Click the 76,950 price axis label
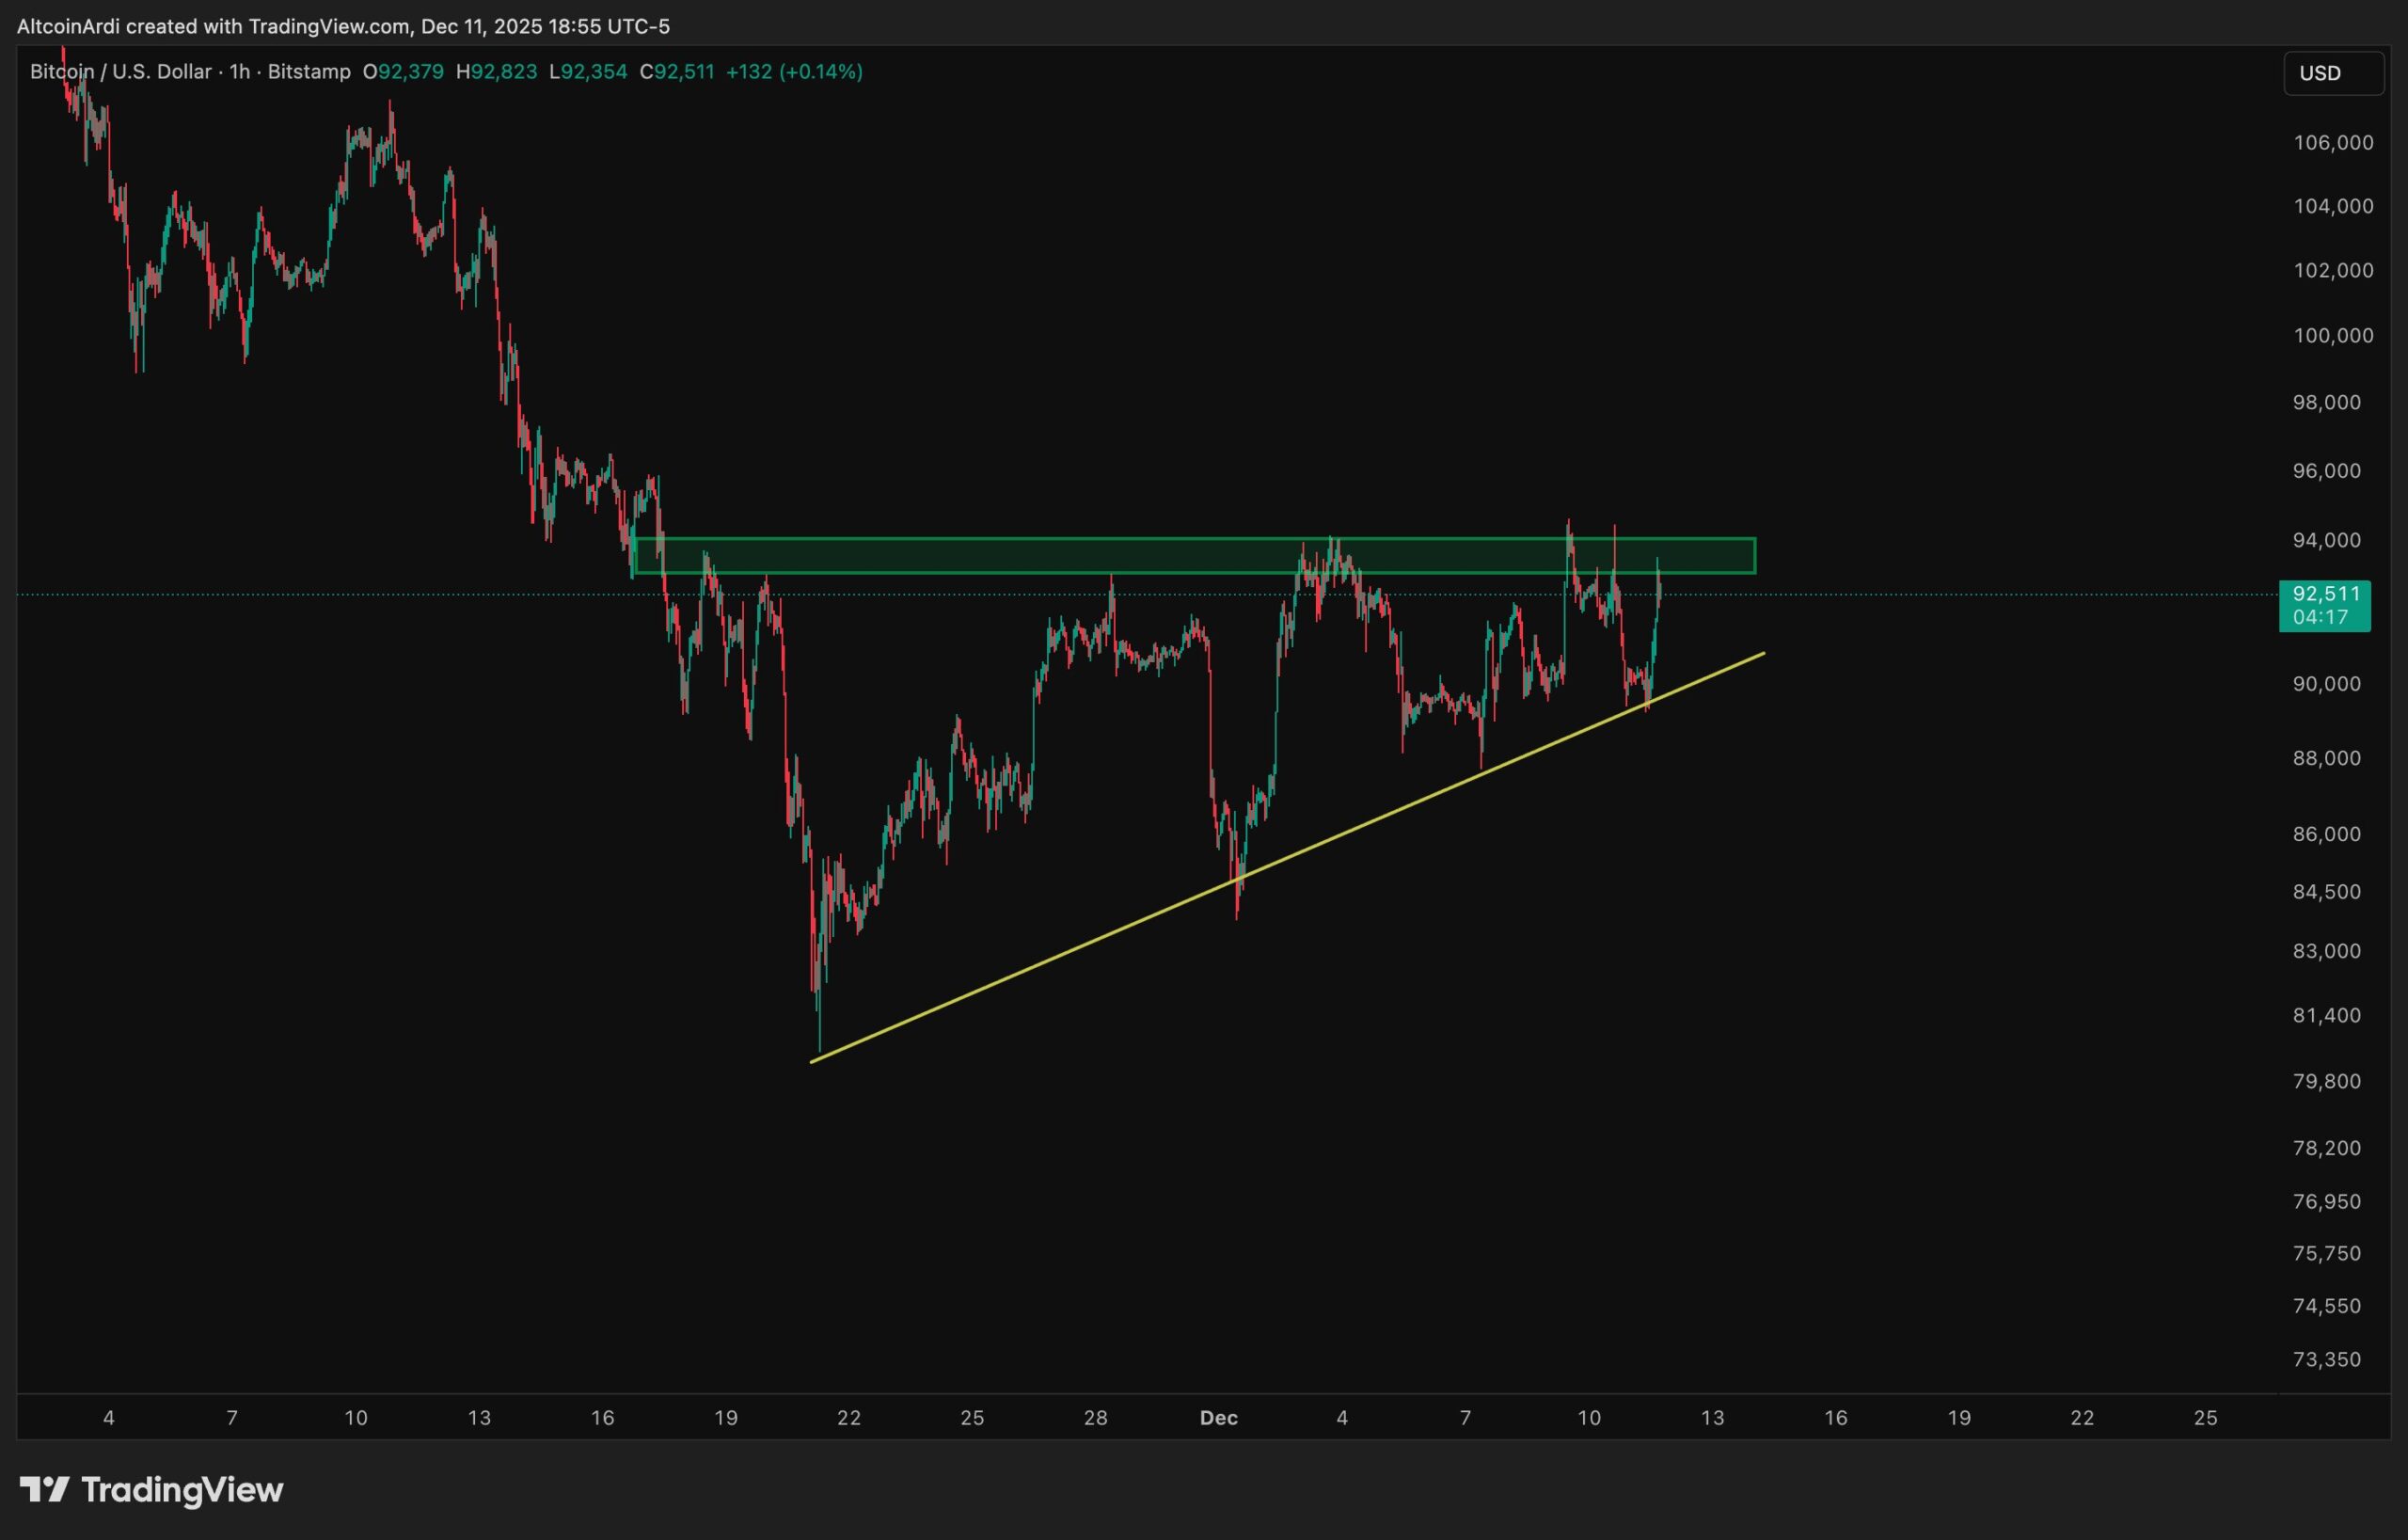Screen dimensions: 2408x1540 click(x=2326, y=1201)
